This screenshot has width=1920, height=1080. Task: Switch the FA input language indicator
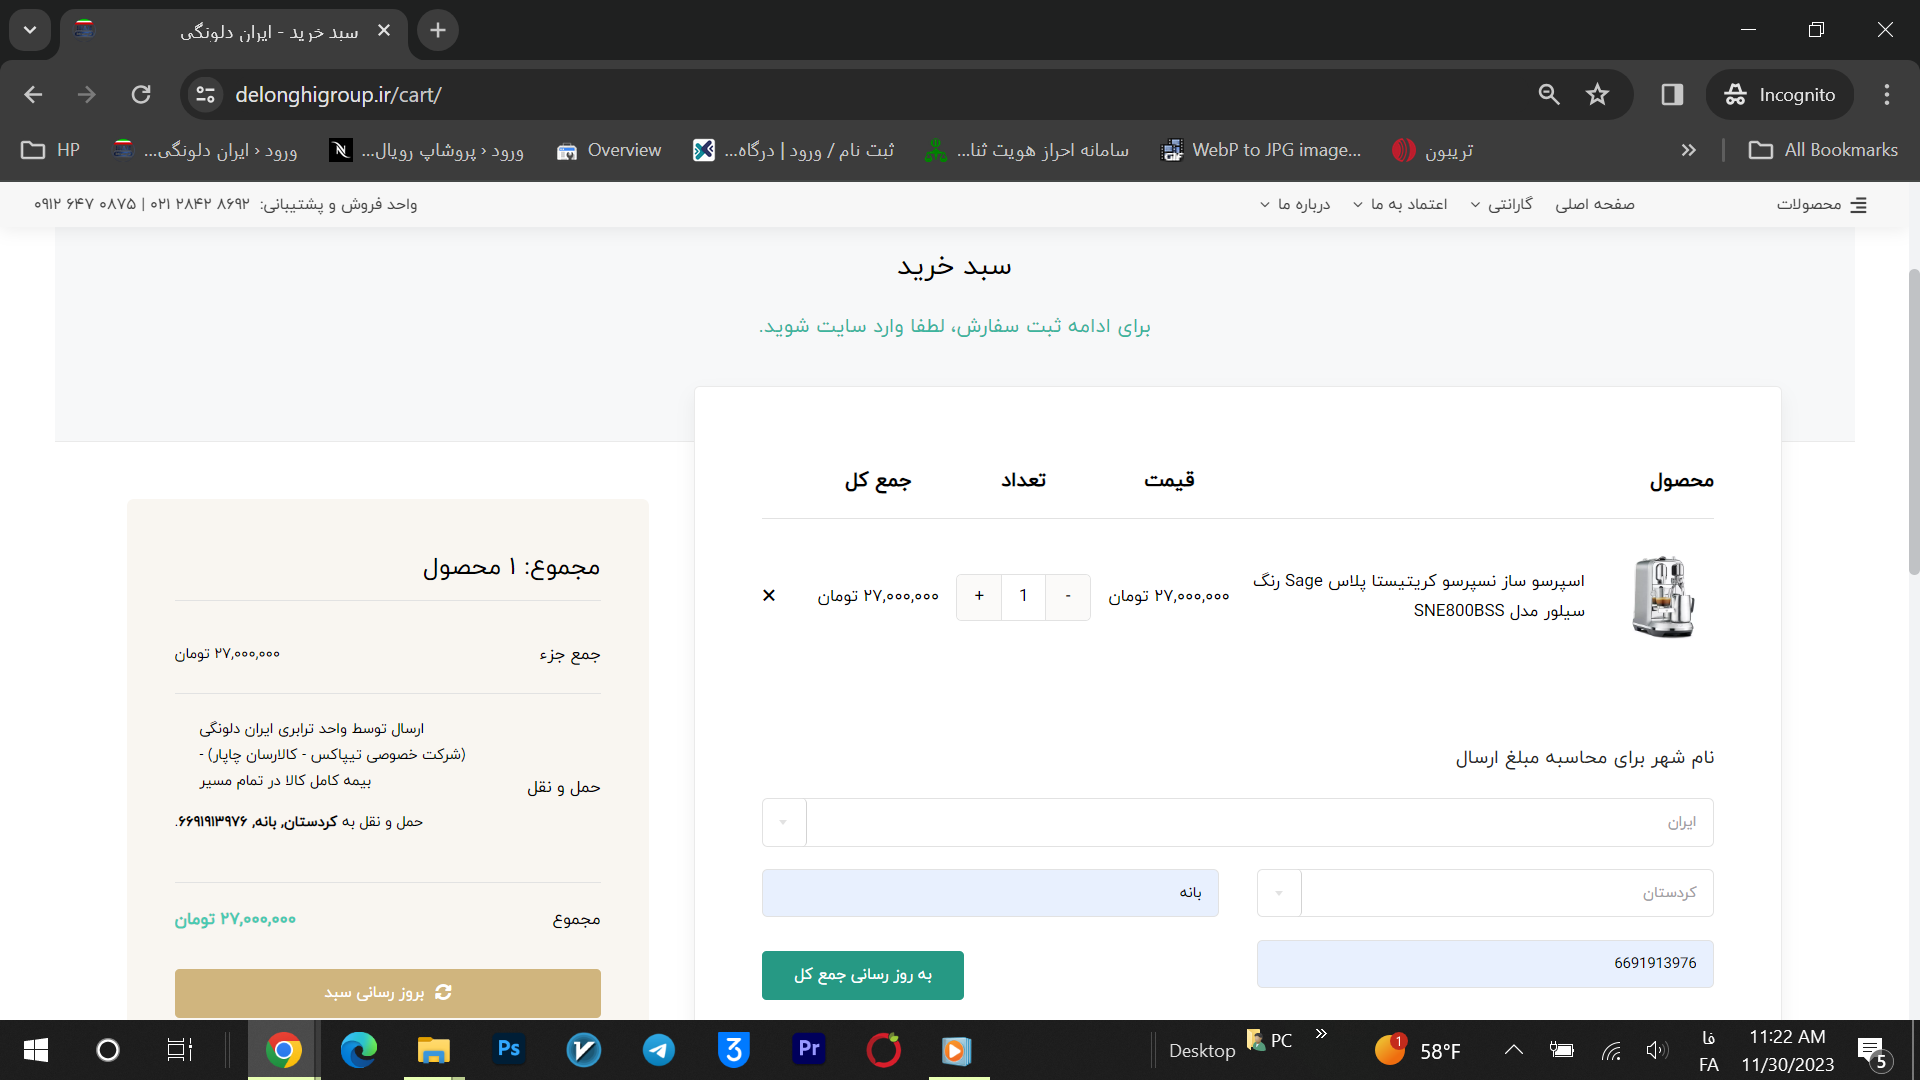[x=1709, y=1050]
